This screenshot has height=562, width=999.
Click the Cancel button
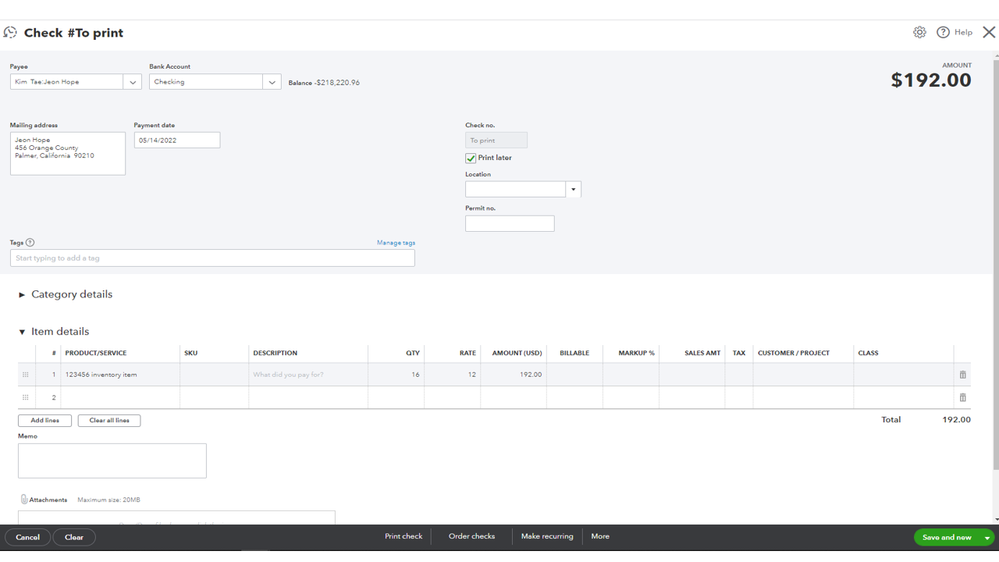27,537
